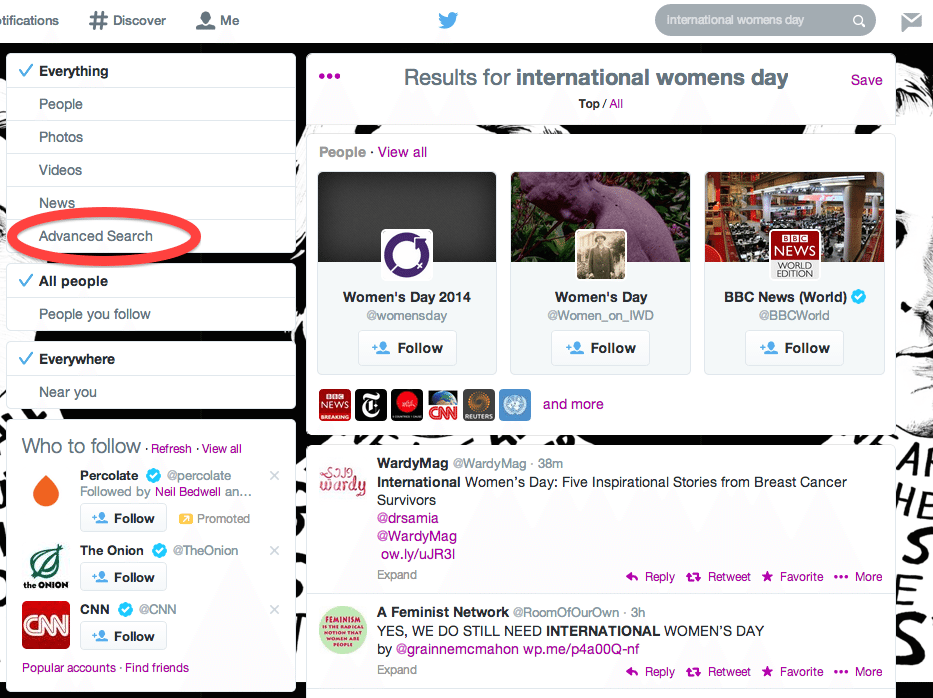Screen dimensions: 933x698
Task: Filter results by People
Action: point(151,104)
